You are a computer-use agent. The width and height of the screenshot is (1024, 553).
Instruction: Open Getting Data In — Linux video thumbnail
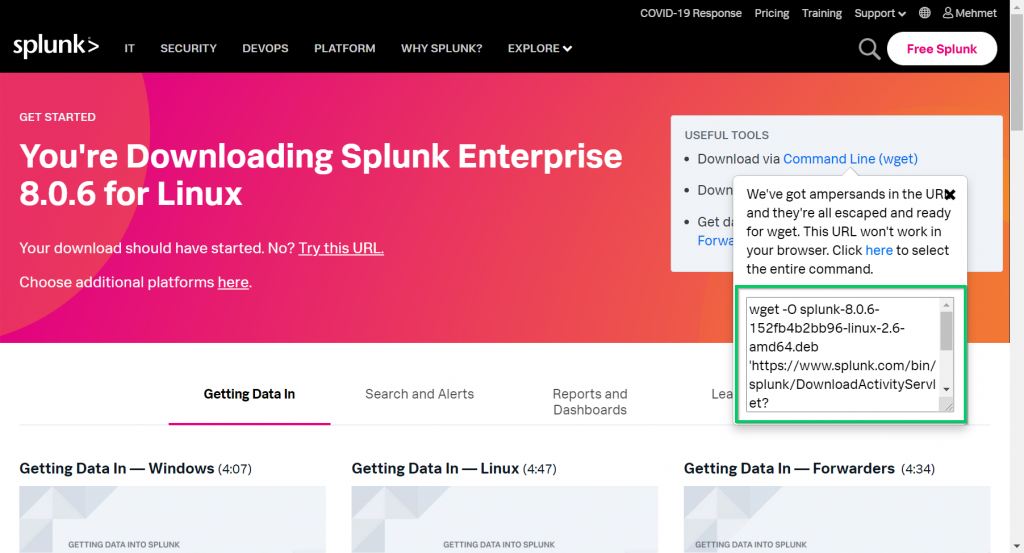point(504,519)
